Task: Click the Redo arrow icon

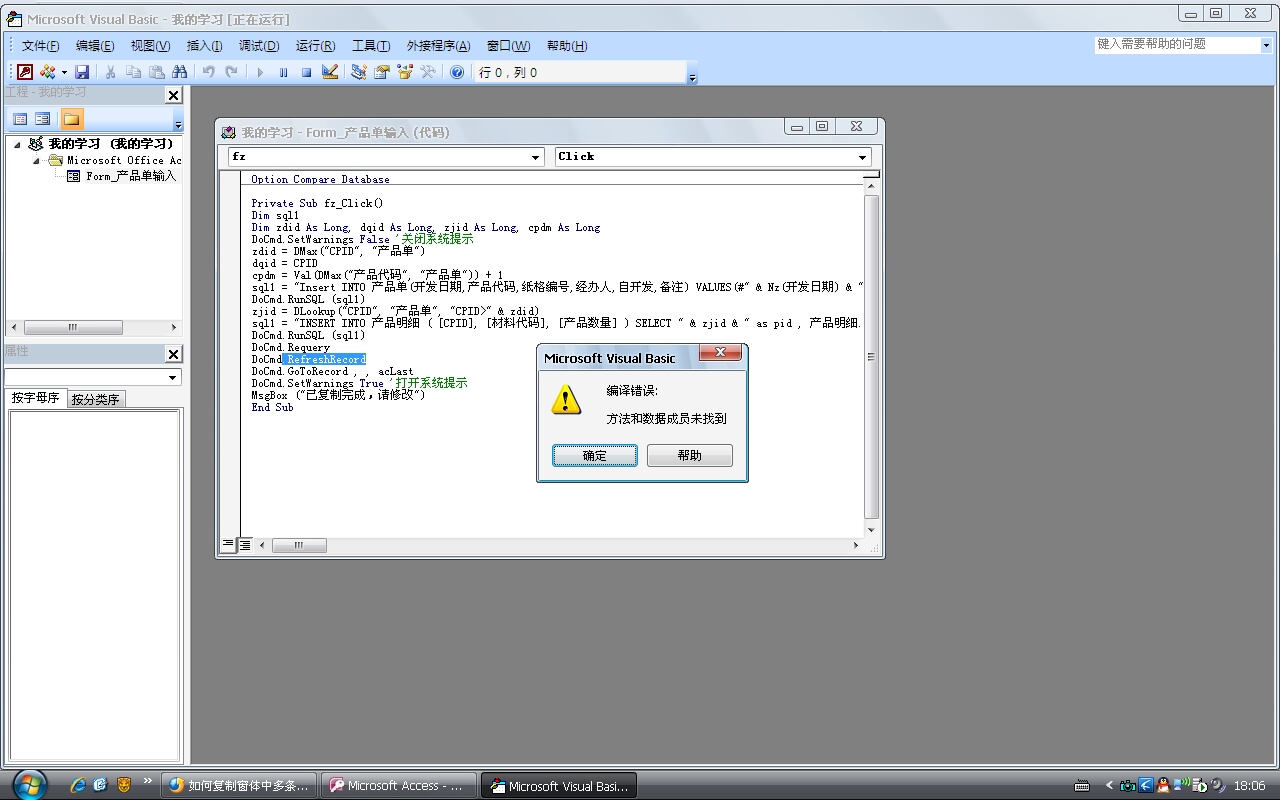Action: click(231, 72)
